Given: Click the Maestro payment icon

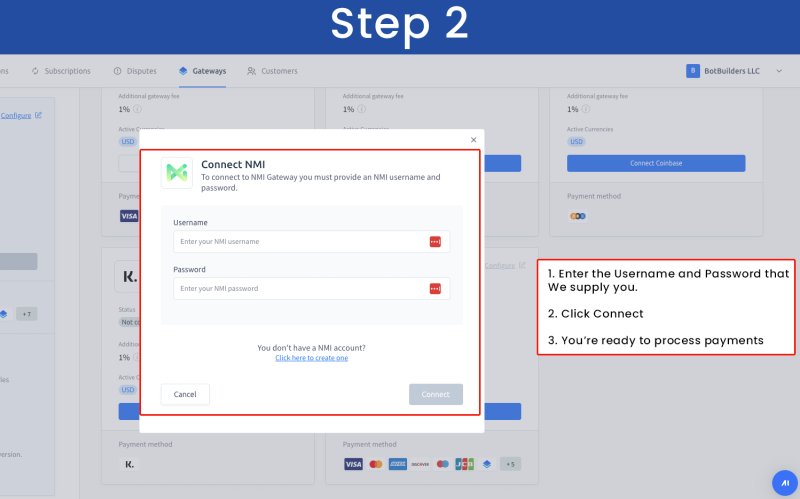Looking at the screenshot, I should 443,464.
